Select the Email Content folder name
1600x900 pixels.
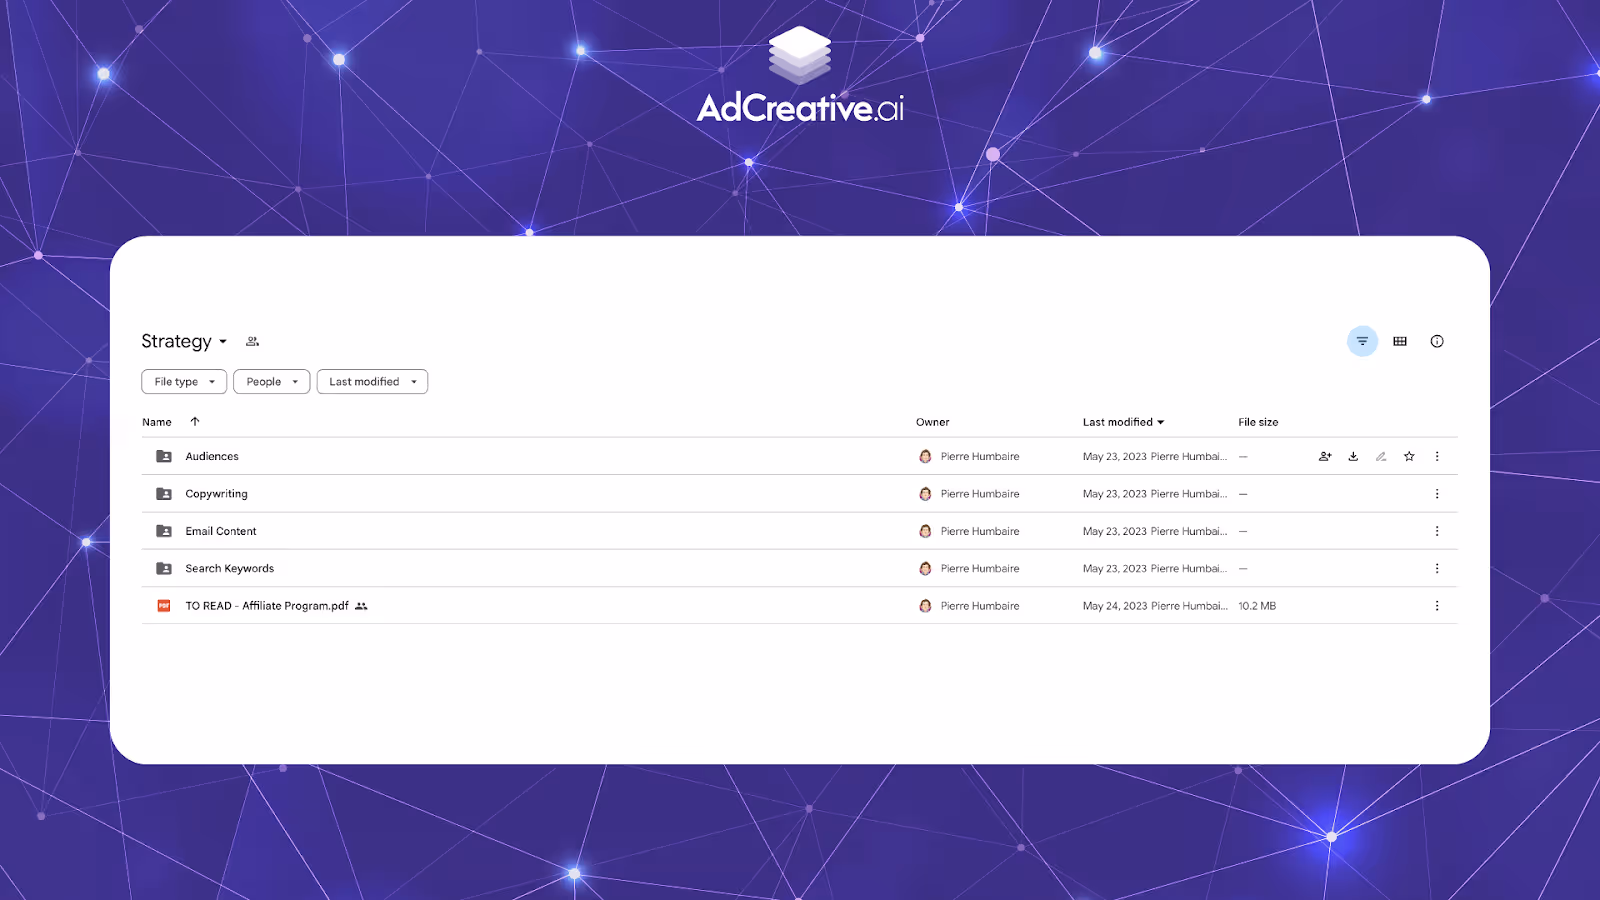click(x=221, y=531)
